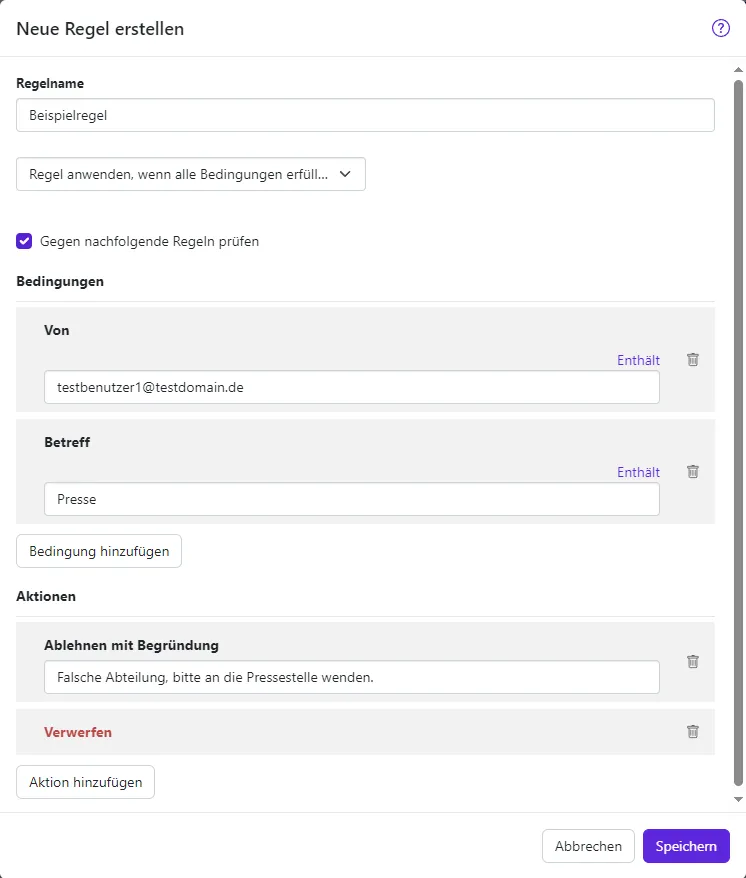Change the Enthält operator for Von

pyautogui.click(x=638, y=360)
